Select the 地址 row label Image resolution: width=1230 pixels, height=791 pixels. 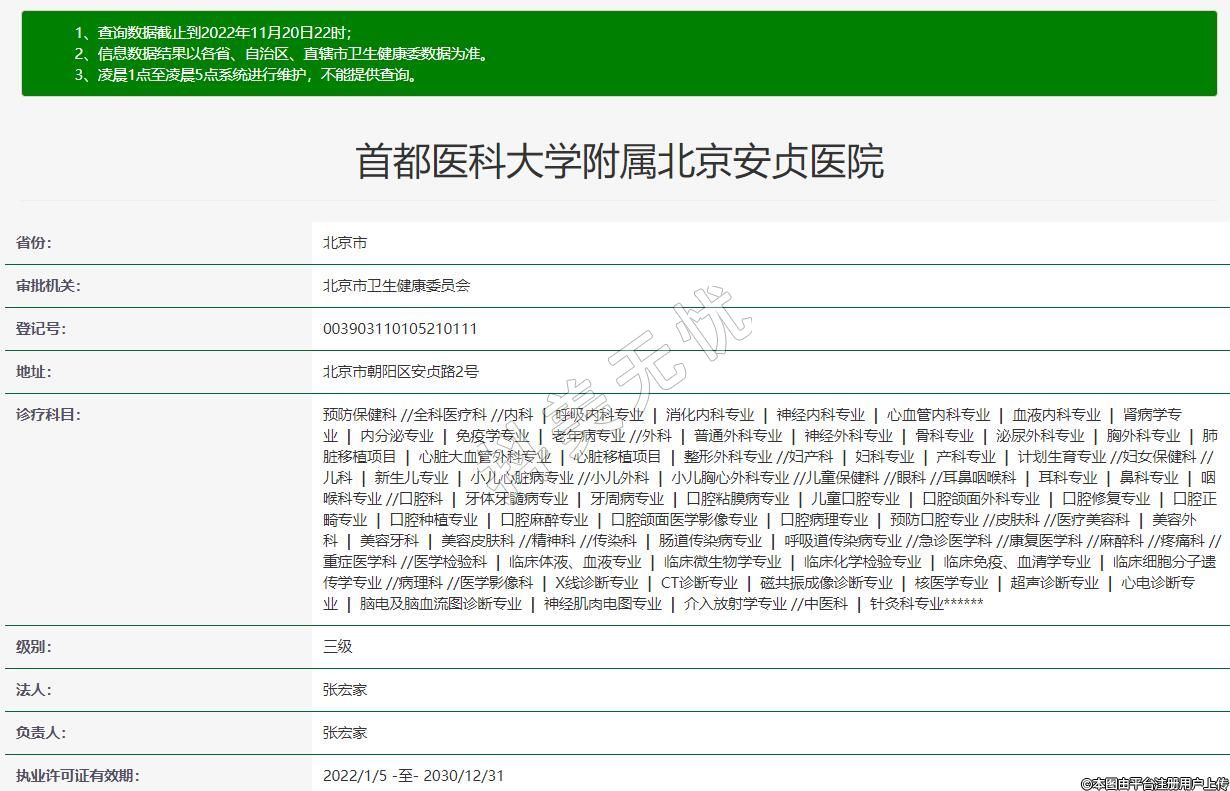click(34, 372)
